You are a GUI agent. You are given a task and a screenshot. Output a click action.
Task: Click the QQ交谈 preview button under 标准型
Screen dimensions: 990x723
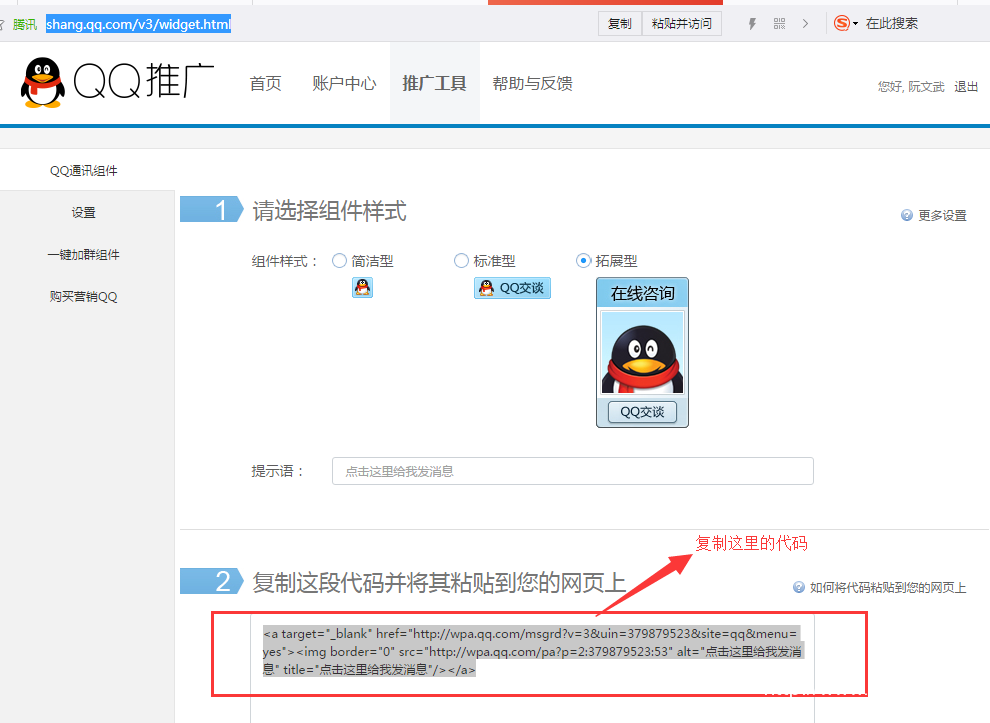pyautogui.click(x=512, y=288)
